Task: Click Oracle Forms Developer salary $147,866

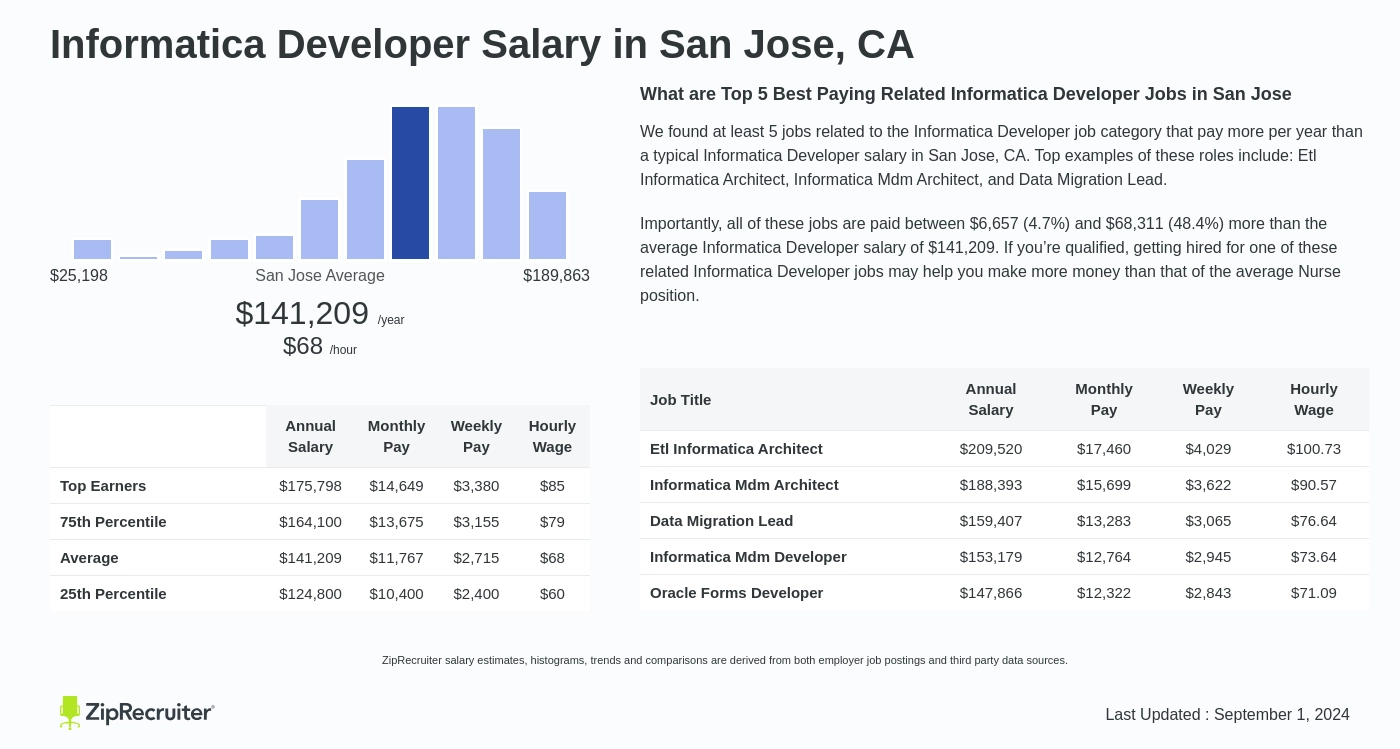Action: click(991, 592)
